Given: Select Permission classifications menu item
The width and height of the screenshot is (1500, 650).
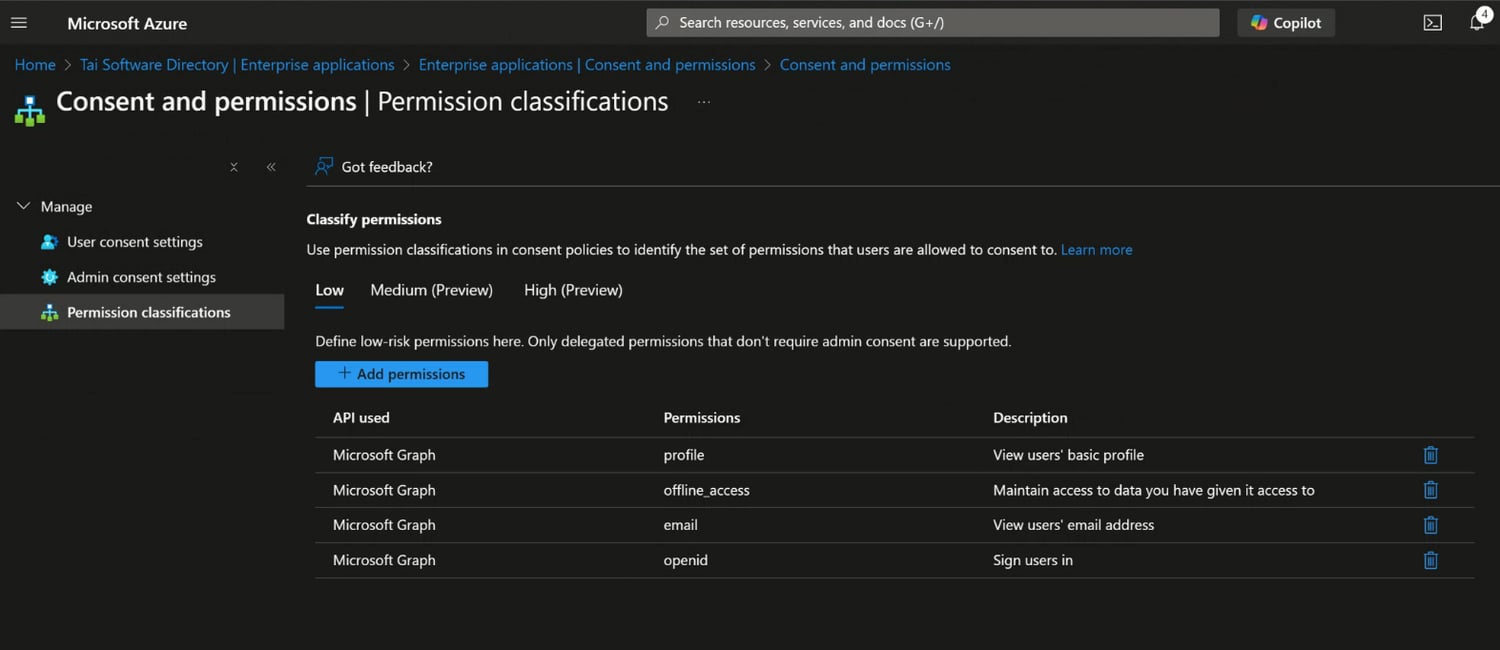Looking at the screenshot, I should (x=142, y=312).
